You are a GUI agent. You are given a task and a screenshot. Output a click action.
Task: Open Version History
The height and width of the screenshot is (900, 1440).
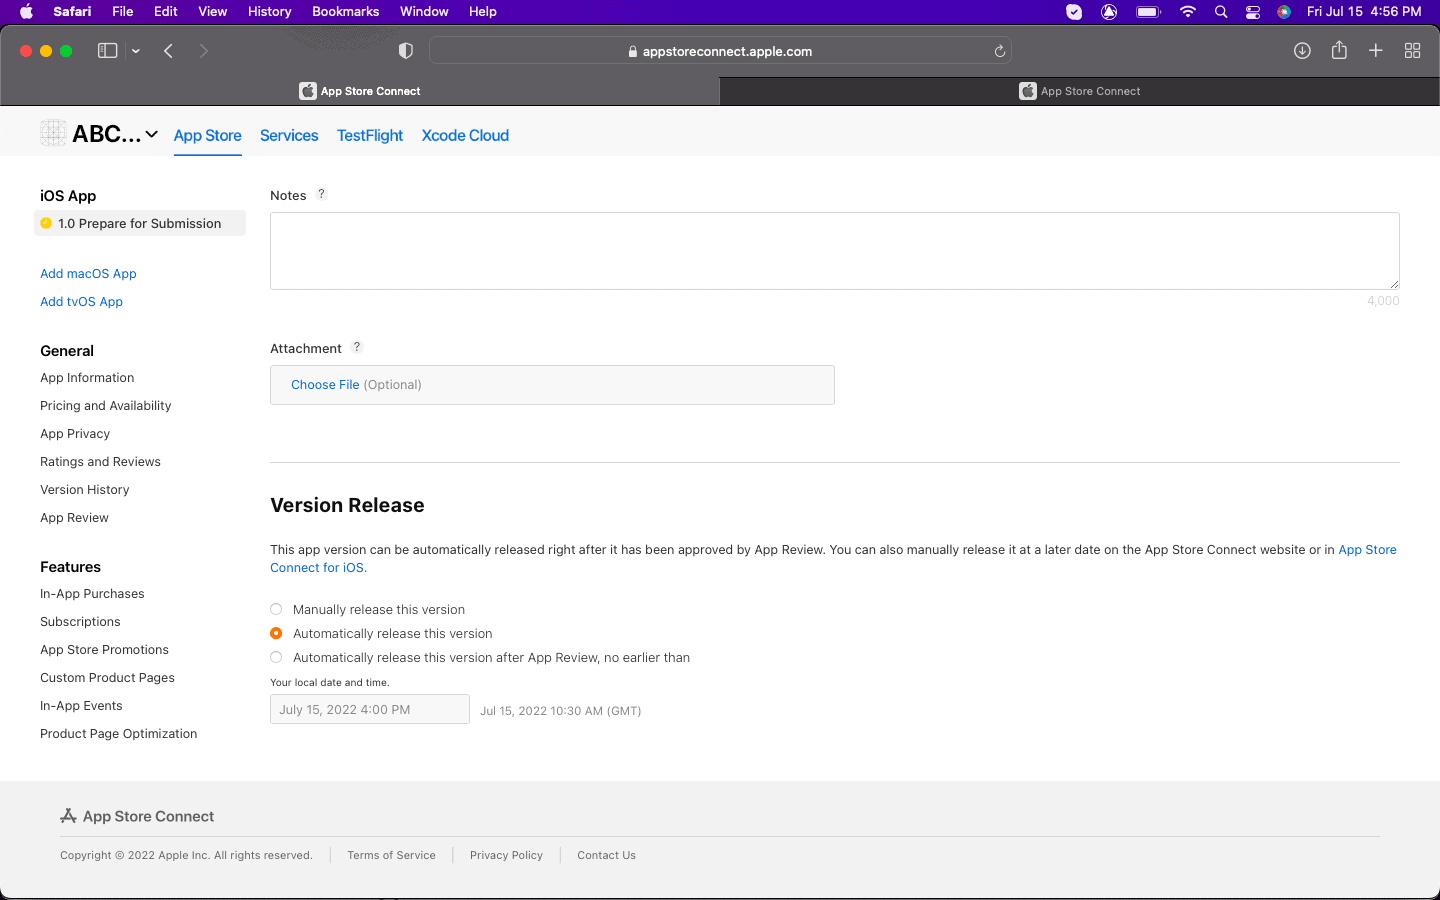(84, 489)
